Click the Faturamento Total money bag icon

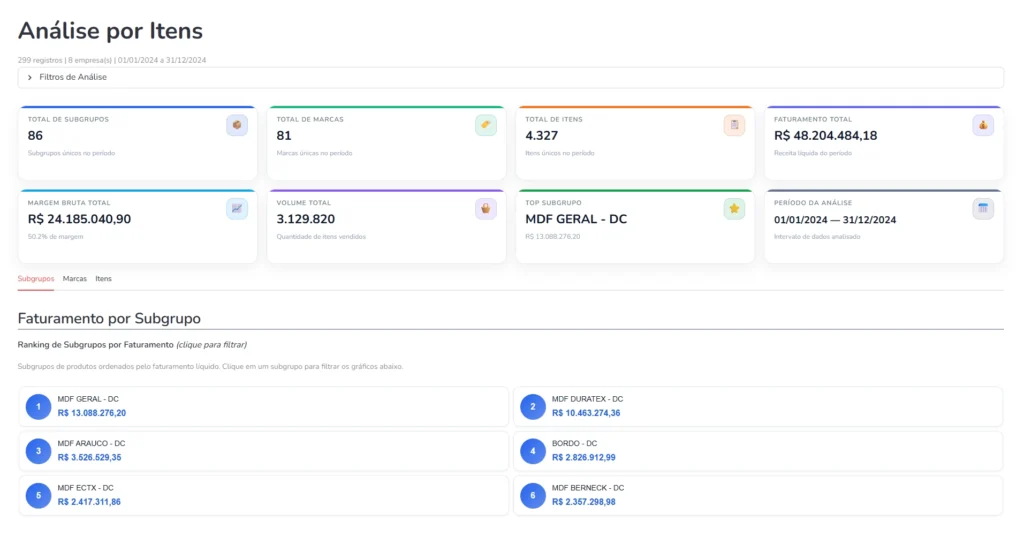tap(983, 125)
